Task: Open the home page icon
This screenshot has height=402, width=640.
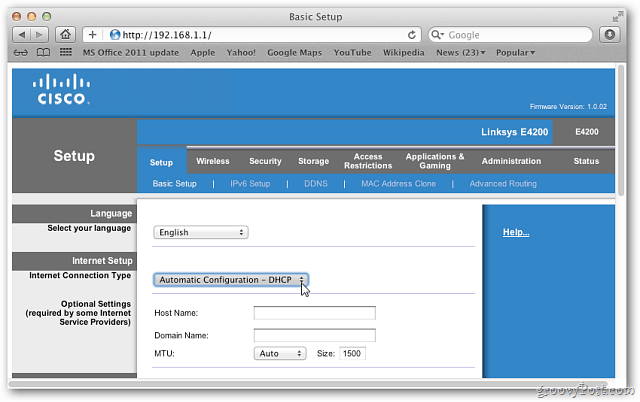Action: coord(65,35)
